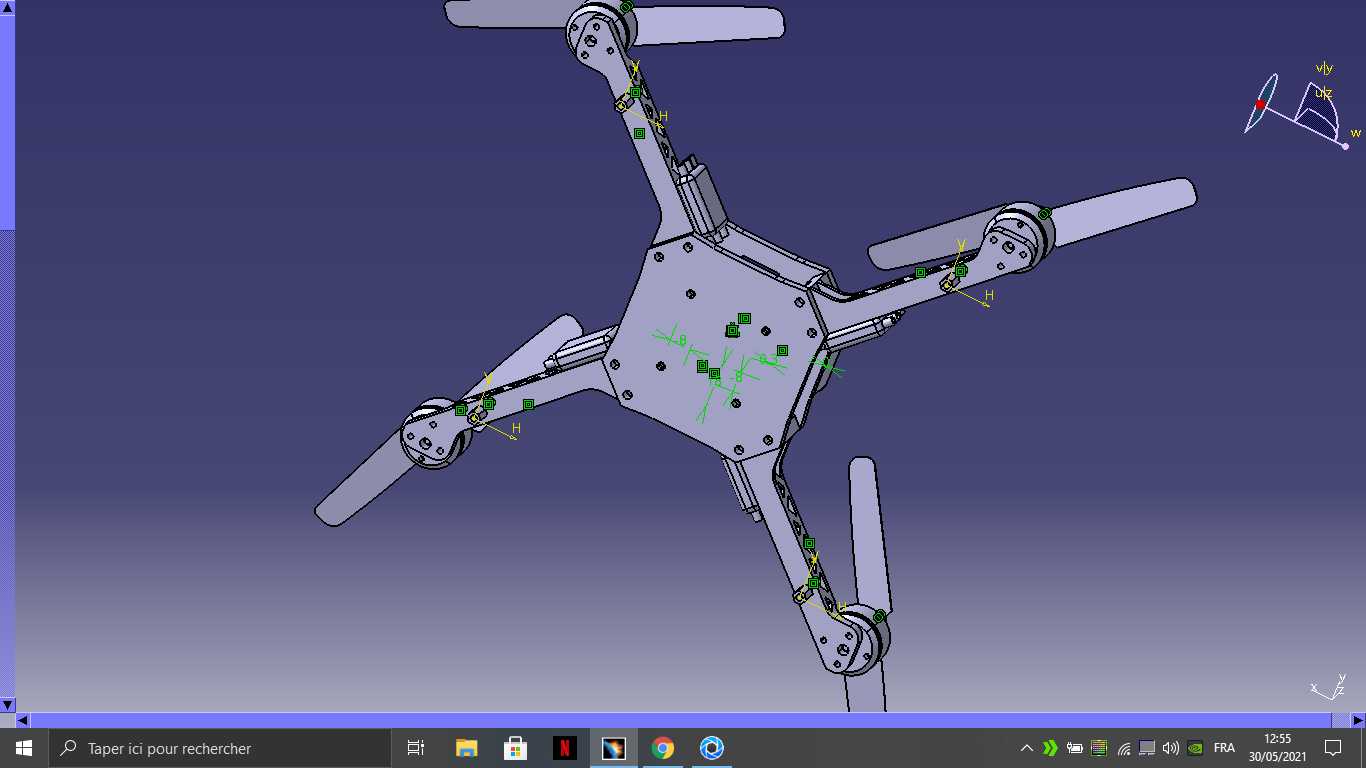
Task: Click the vertical scrollbar up arrow
Action: point(7,8)
